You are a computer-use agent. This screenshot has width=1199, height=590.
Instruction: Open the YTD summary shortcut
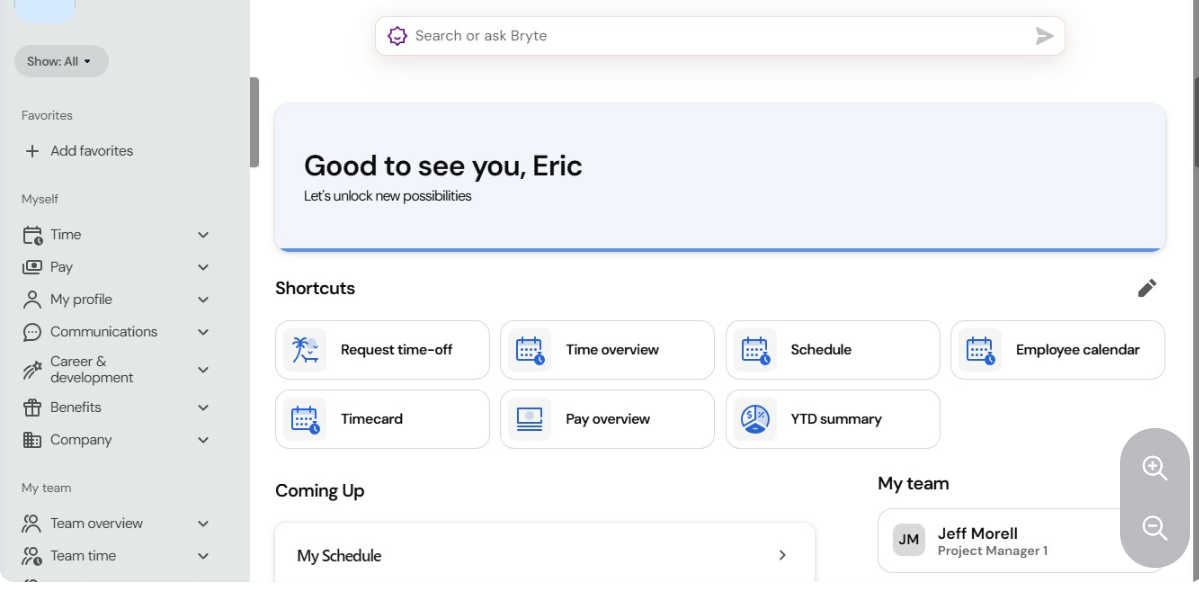833,420
